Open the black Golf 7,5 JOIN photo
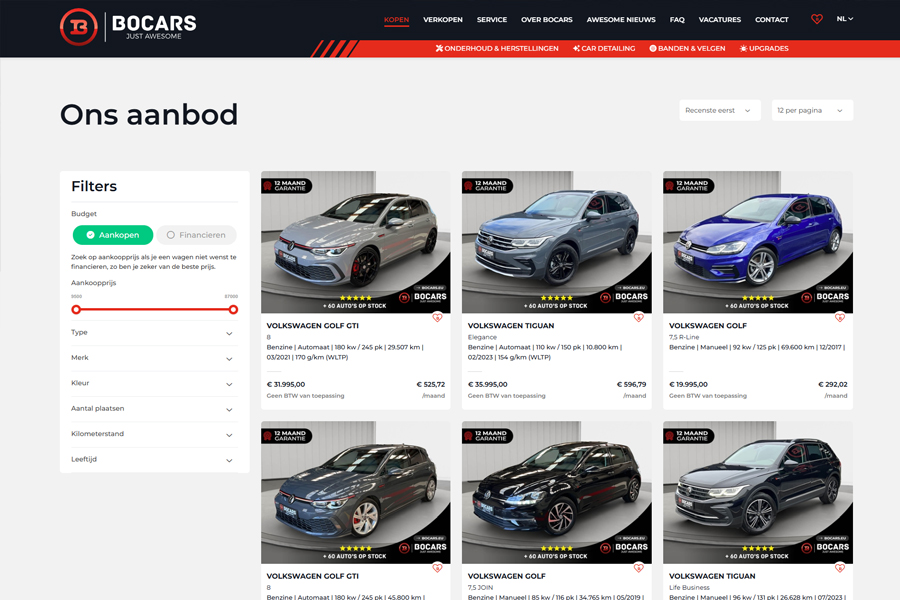This screenshot has width=900, height=600. 556,492
